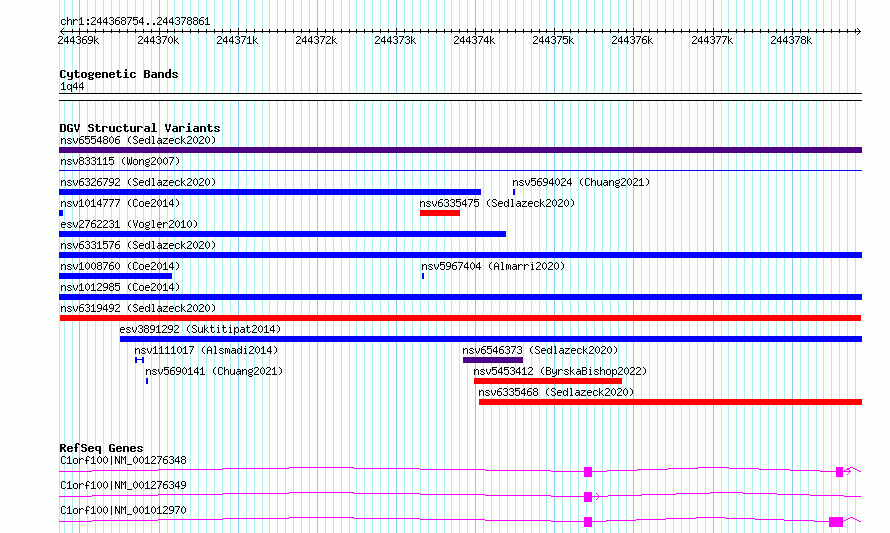Select the purple nsv6554806 variant bar

tap(460, 150)
